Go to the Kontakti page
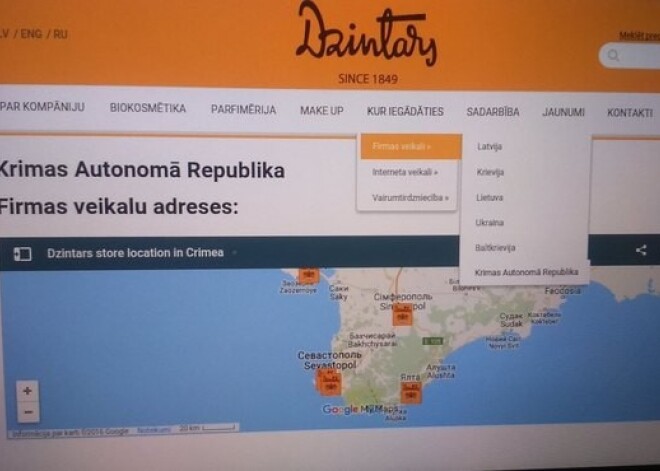The height and width of the screenshot is (471, 660). pyautogui.click(x=629, y=113)
